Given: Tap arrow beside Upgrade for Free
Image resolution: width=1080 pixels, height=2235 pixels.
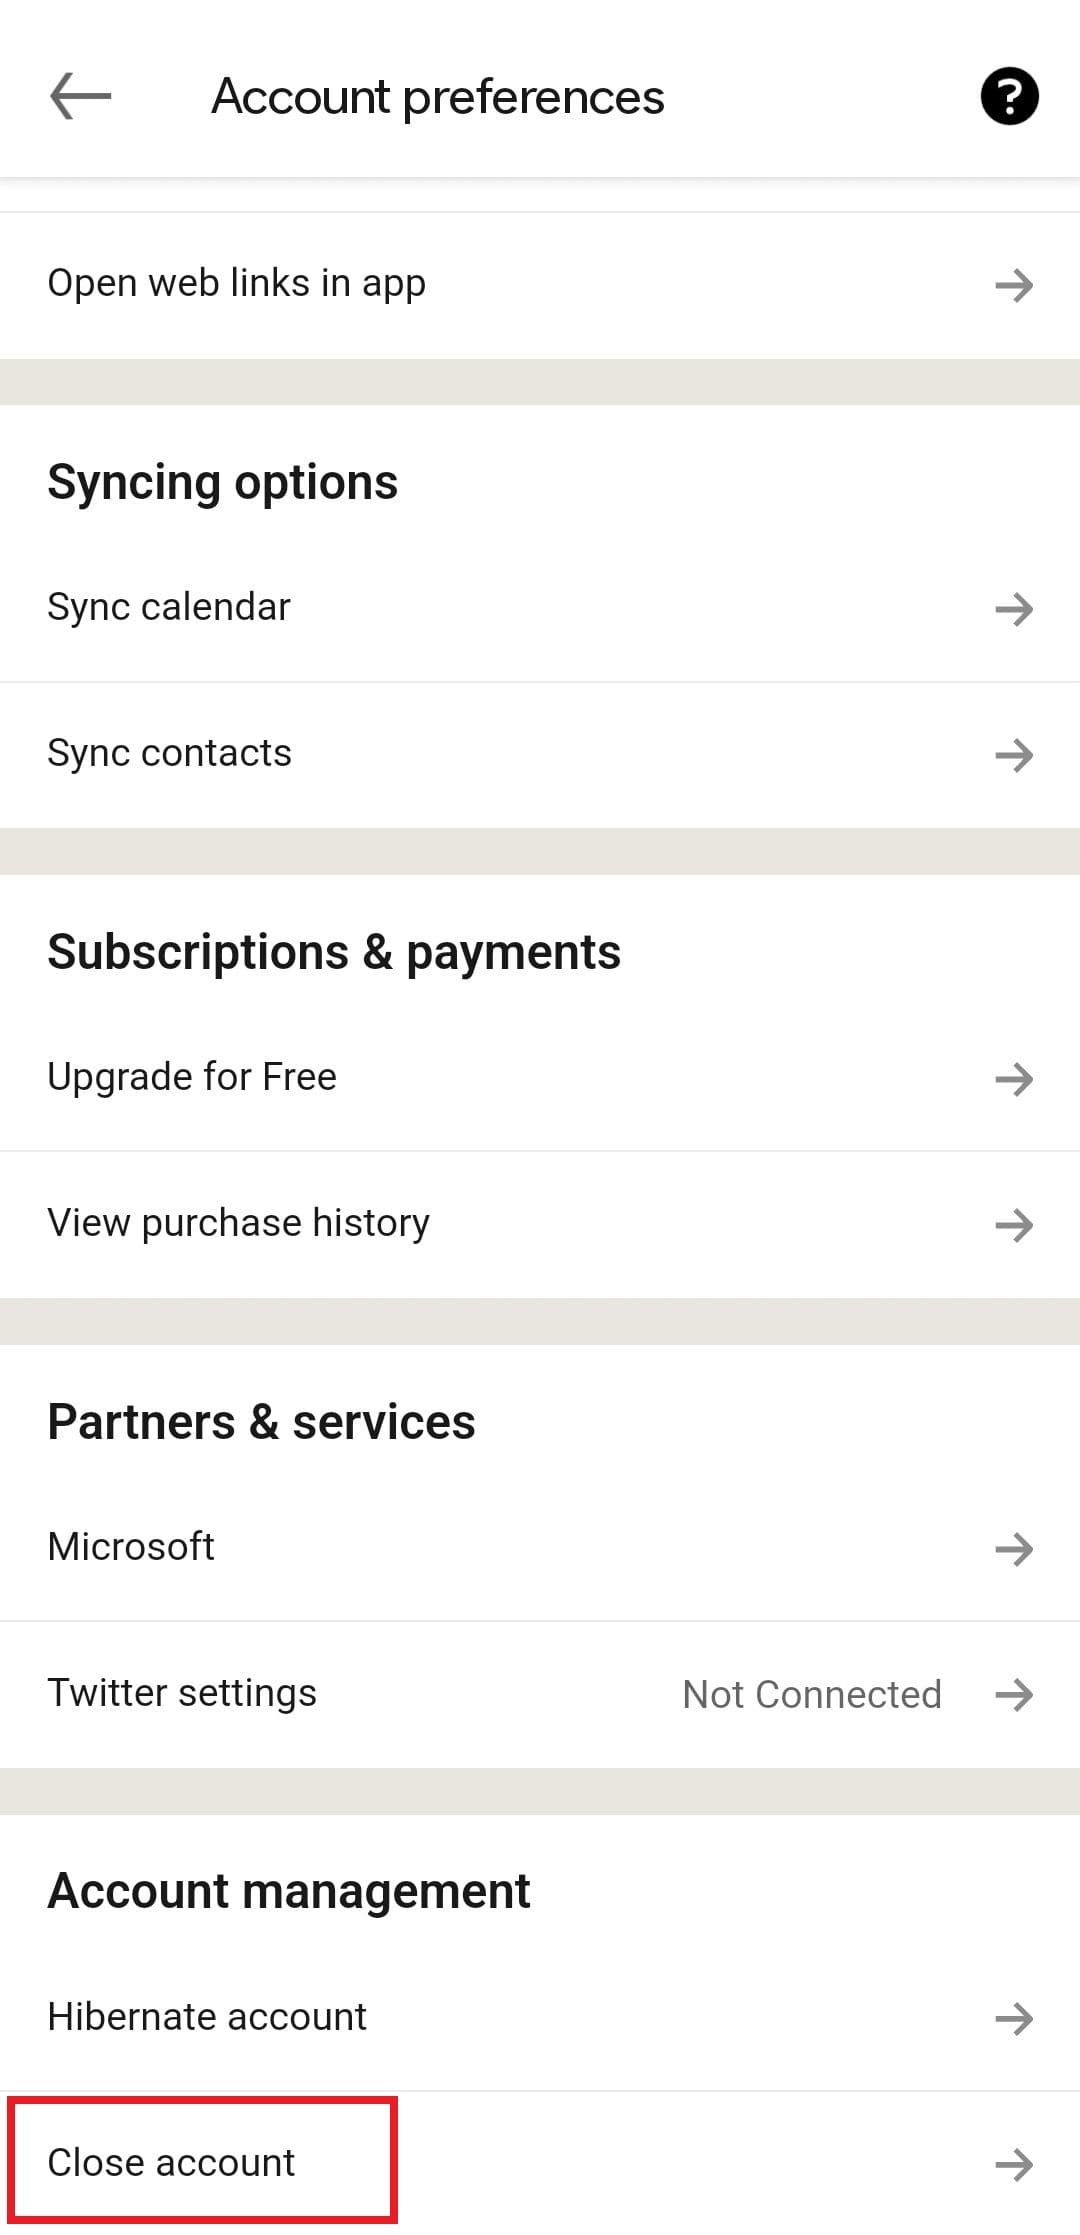Looking at the screenshot, I should pos(1014,1078).
